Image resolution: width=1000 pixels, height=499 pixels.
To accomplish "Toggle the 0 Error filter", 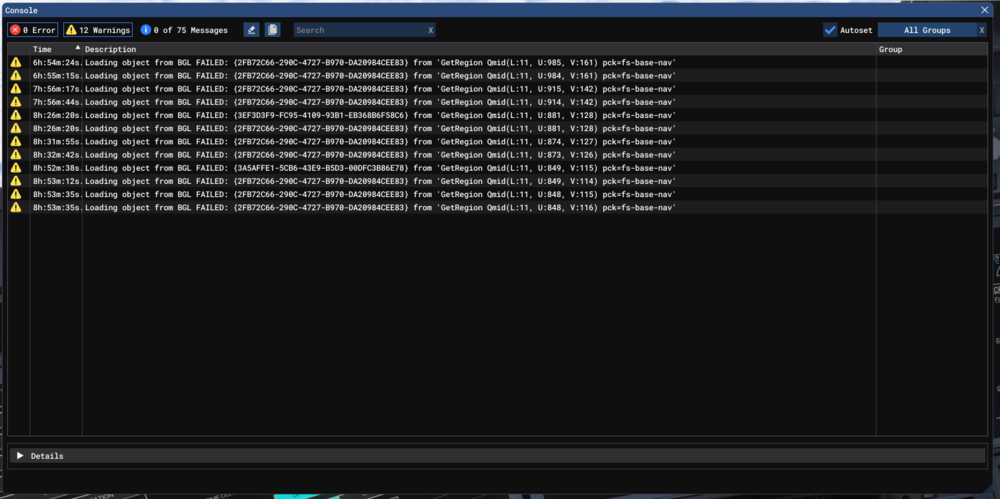I will (x=33, y=30).
